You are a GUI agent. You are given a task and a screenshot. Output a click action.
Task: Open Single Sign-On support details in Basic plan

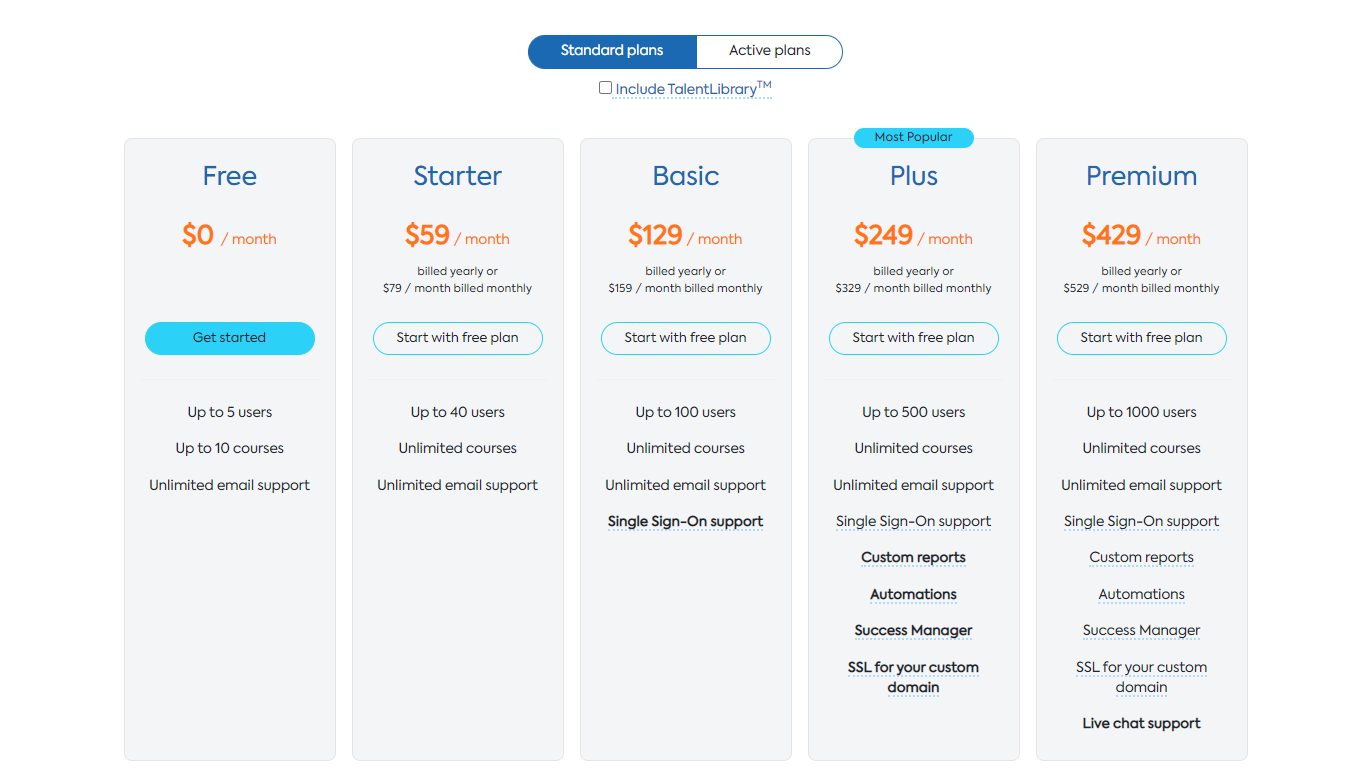click(x=685, y=521)
